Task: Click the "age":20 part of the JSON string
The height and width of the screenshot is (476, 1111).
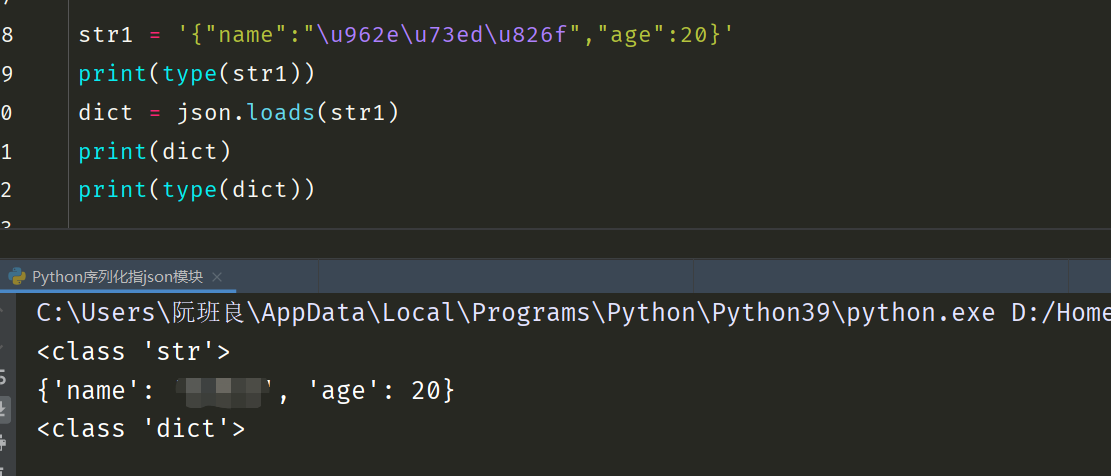Action: coord(664,35)
